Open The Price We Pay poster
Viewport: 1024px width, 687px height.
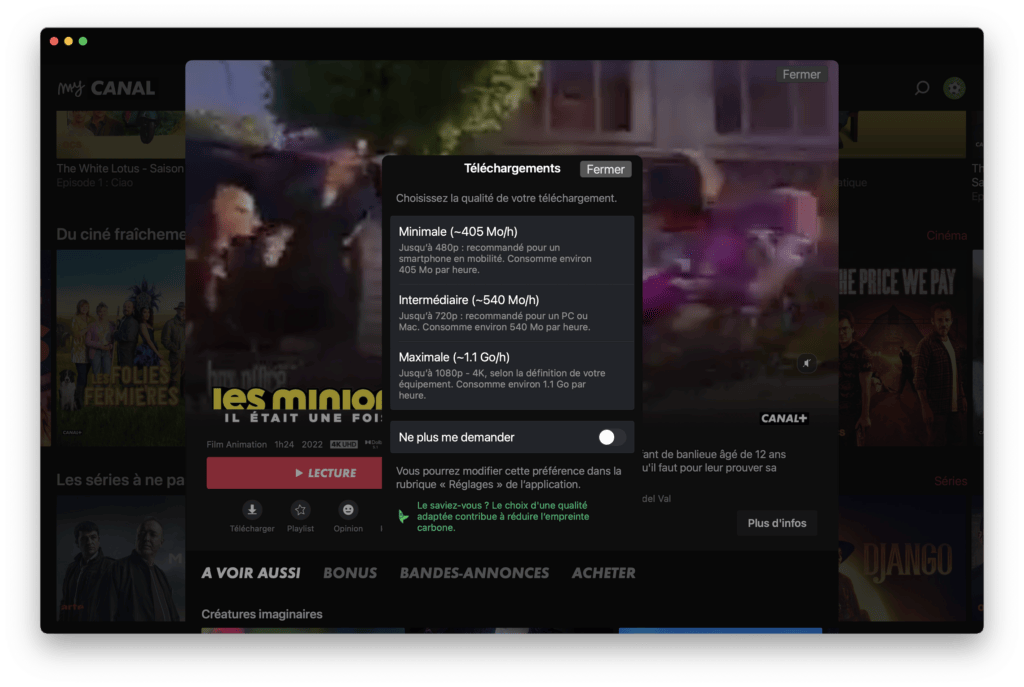(x=902, y=348)
